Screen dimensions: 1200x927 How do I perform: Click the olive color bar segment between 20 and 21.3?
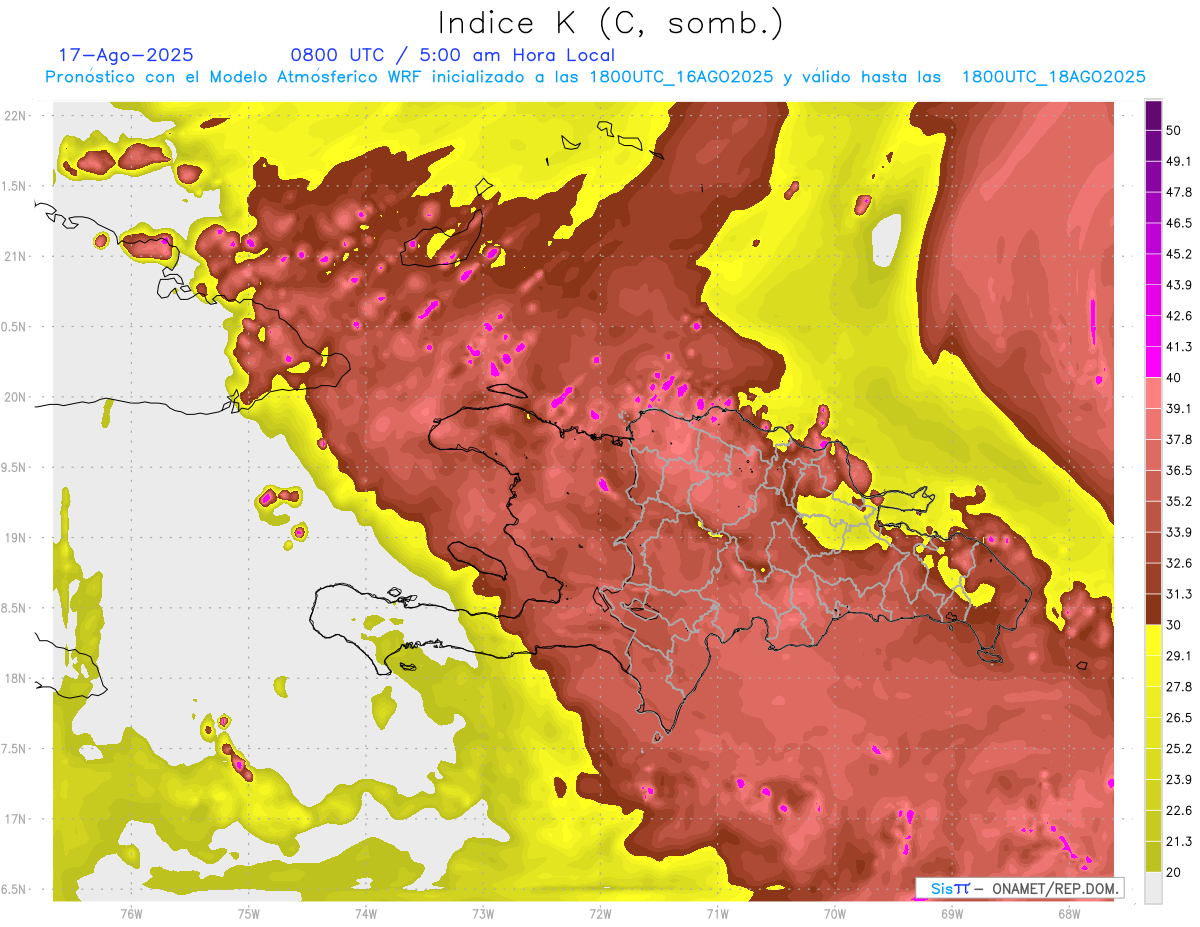(1153, 856)
